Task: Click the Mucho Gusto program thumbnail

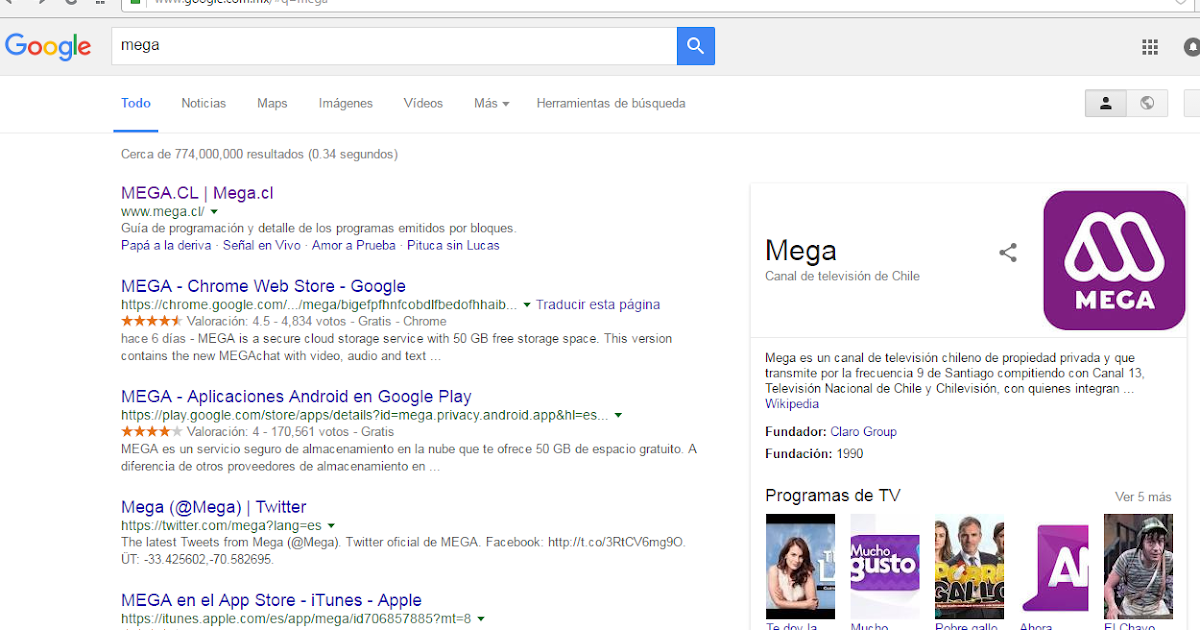Action: click(884, 566)
